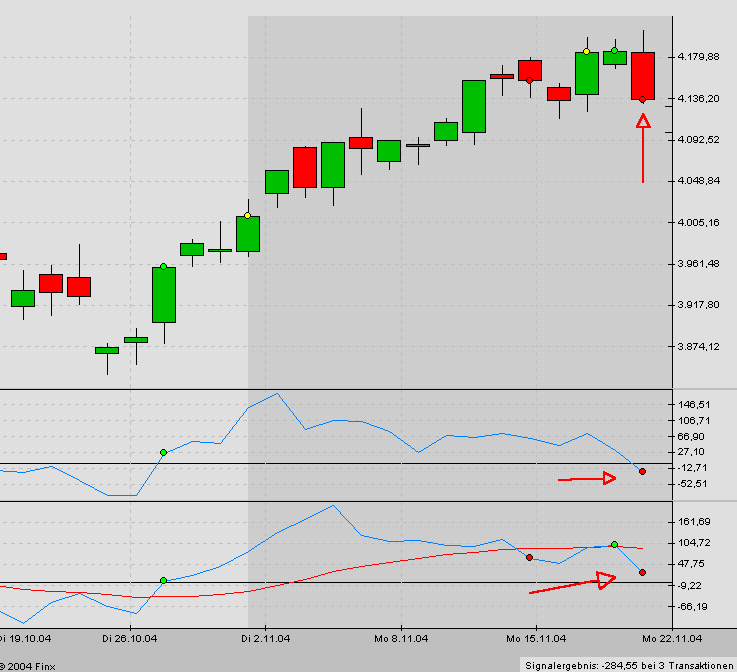Click green crossover dot in bottom indicator near right
The width and height of the screenshot is (737, 672).
614,544
